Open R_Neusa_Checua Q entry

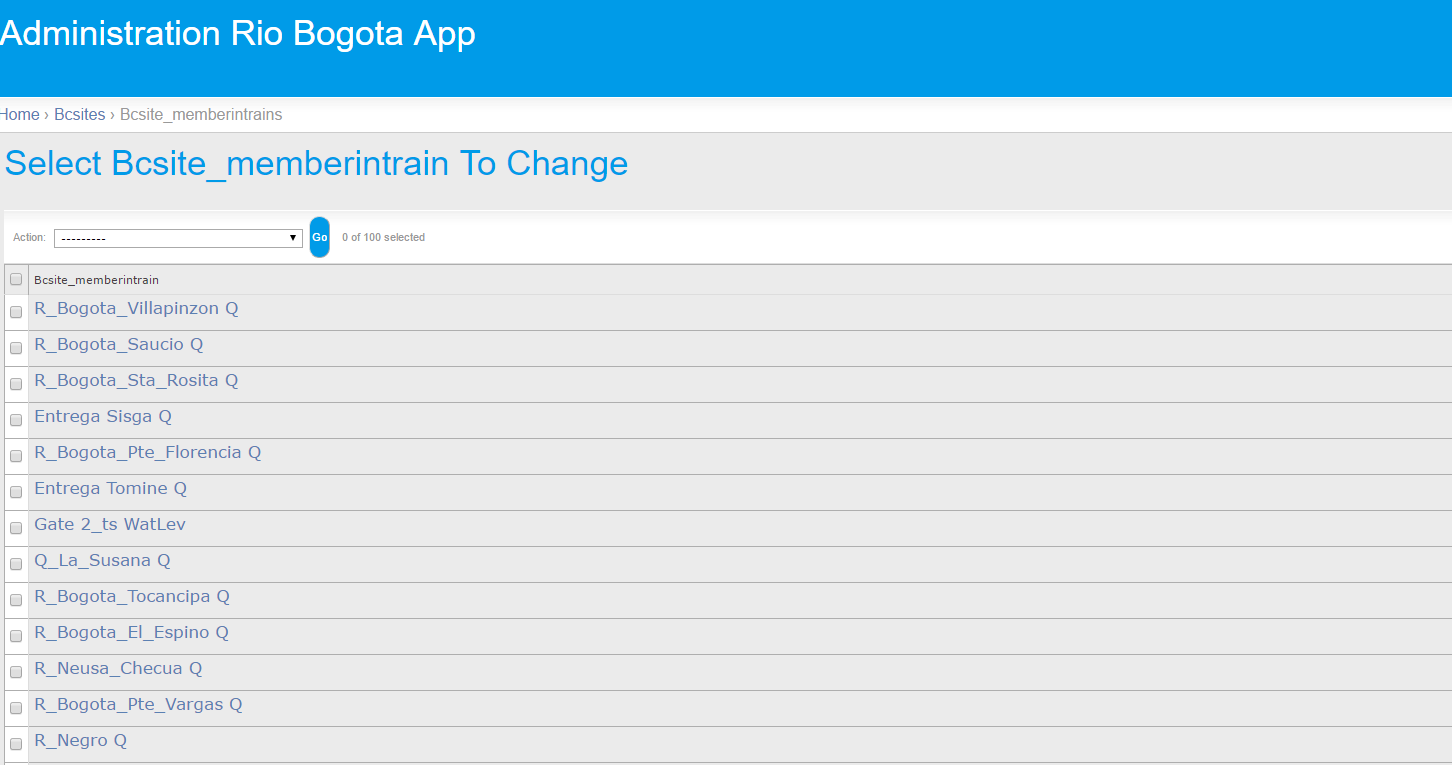tap(119, 669)
